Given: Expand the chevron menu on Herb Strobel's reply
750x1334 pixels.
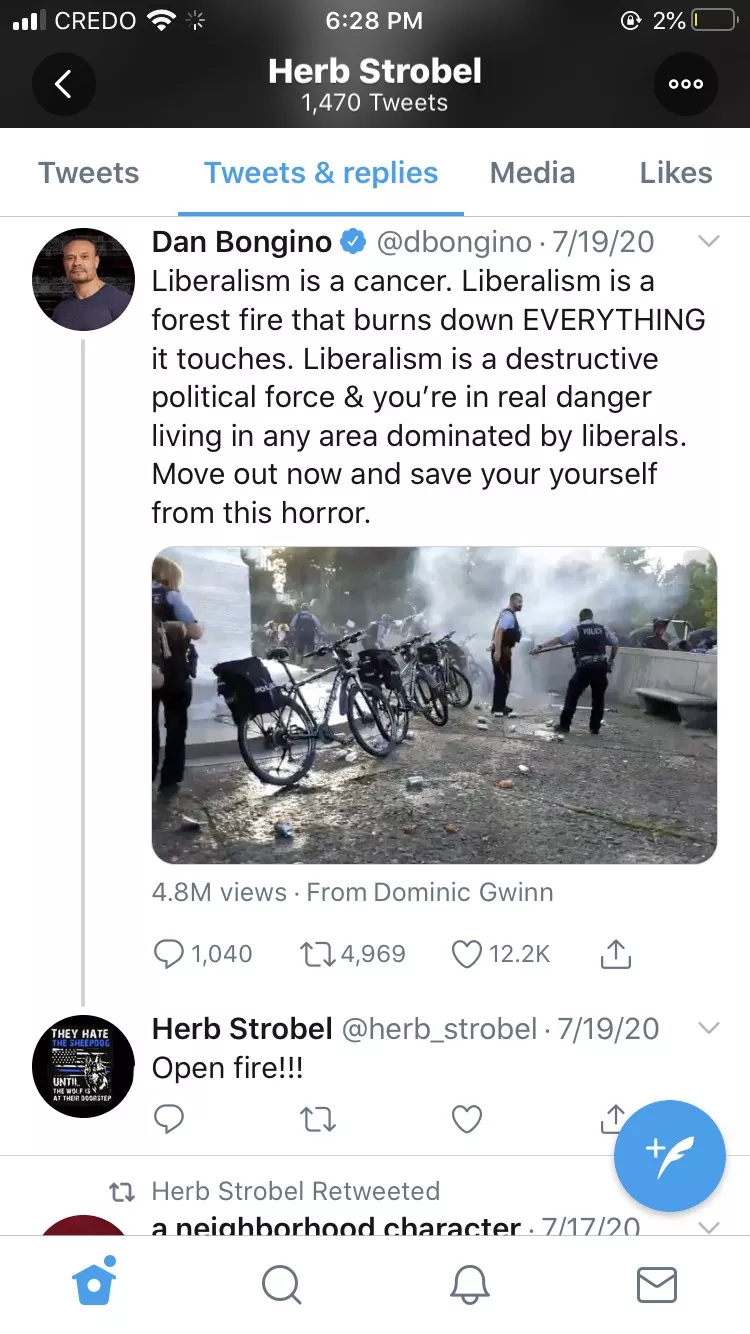Looking at the screenshot, I should tap(708, 1028).
